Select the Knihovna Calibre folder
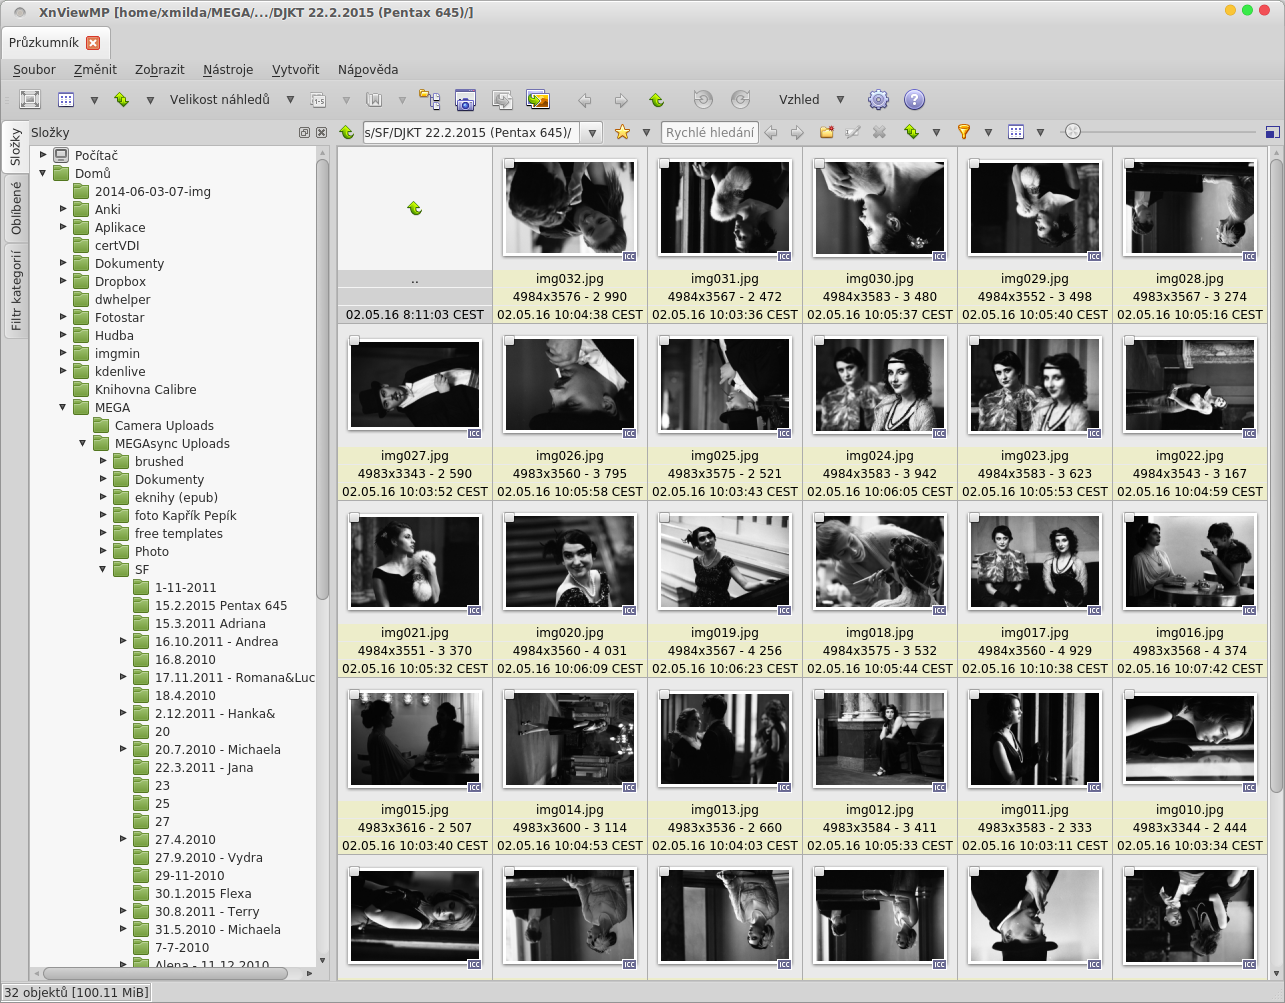 (x=145, y=389)
